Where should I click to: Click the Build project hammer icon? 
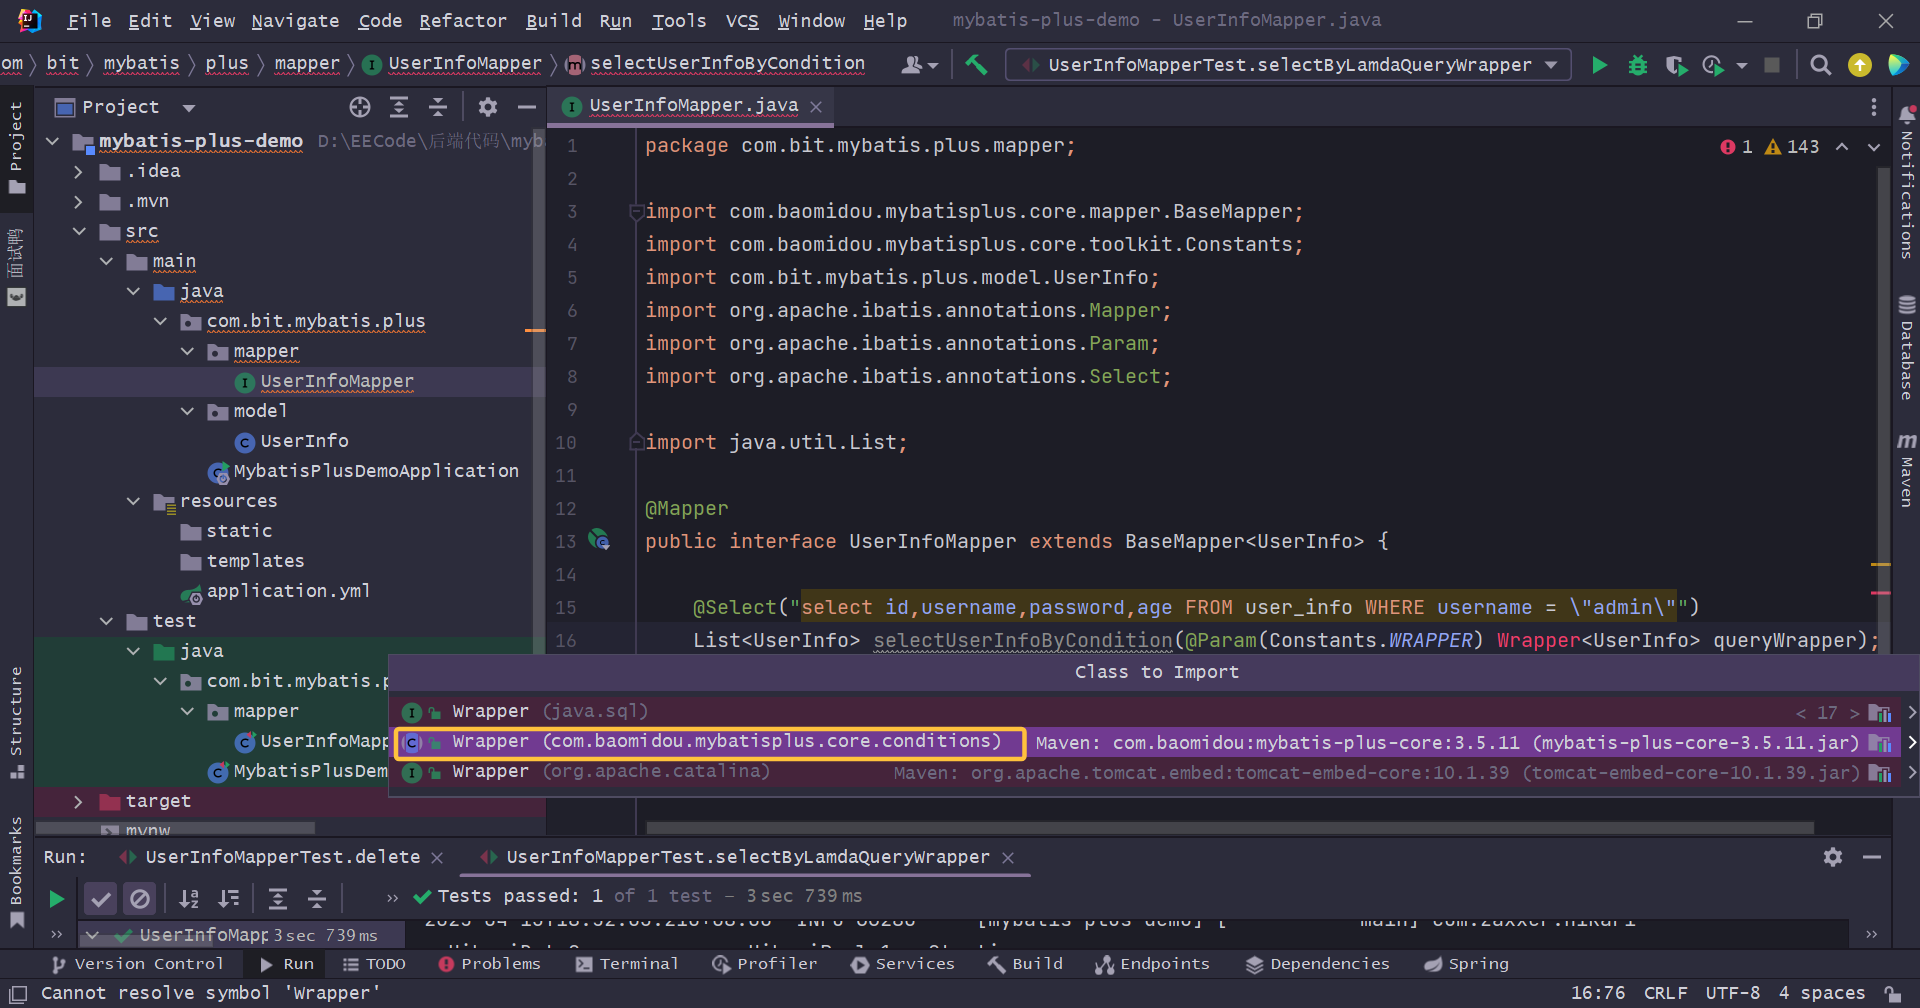click(x=976, y=65)
